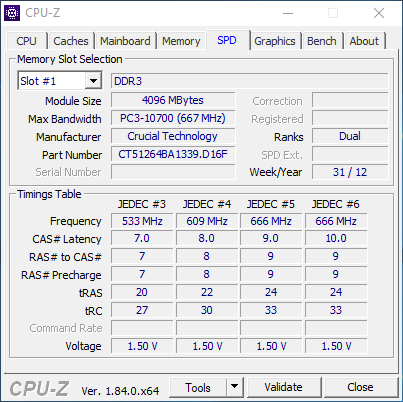
Task: Click the Crucial Technology manufacturer field
Action: (x=173, y=136)
